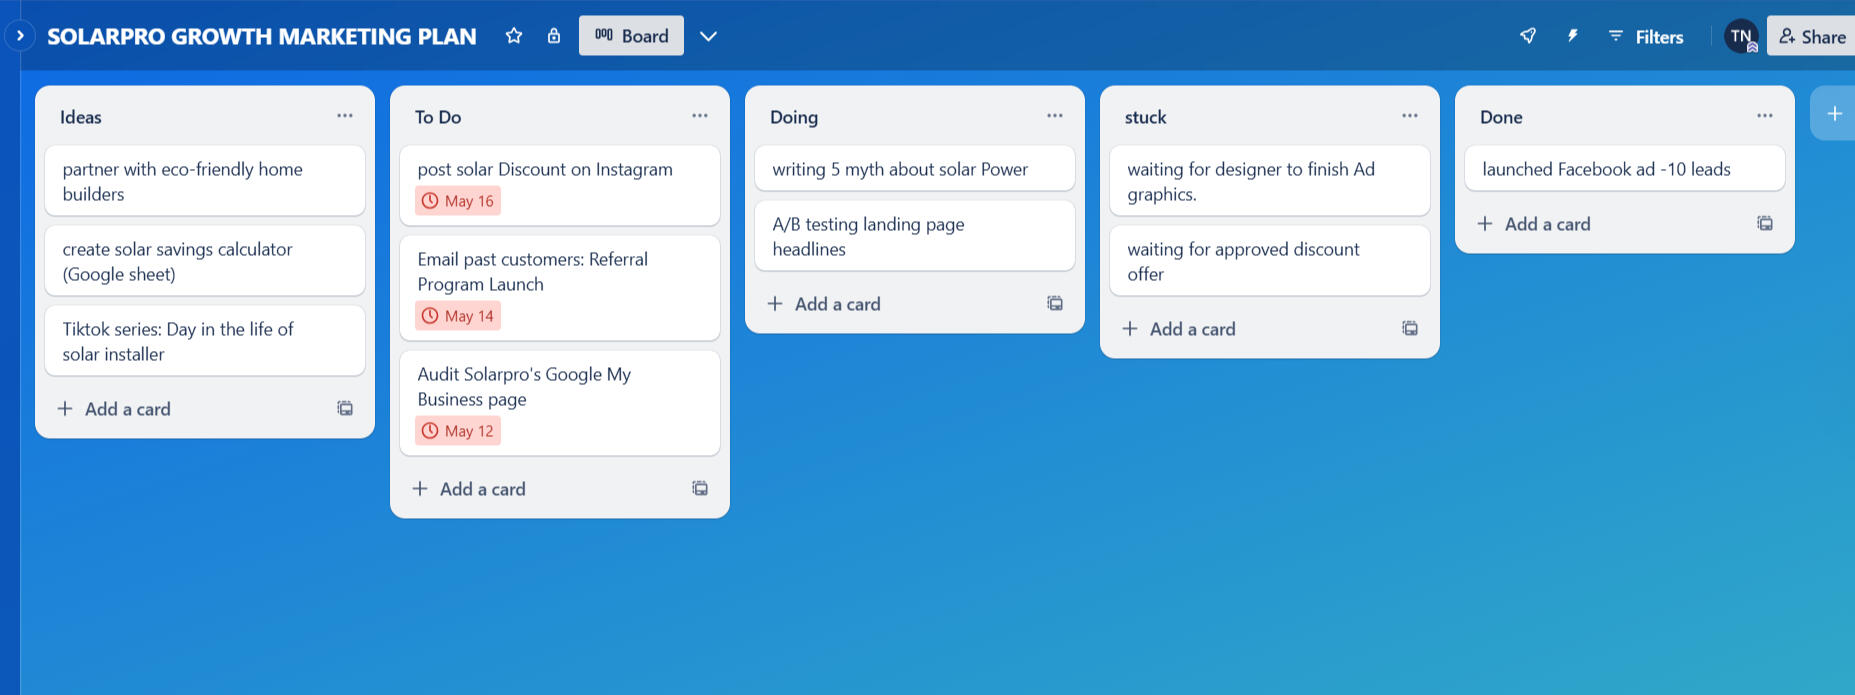Open board visibility lock icon

click(x=554, y=36)
